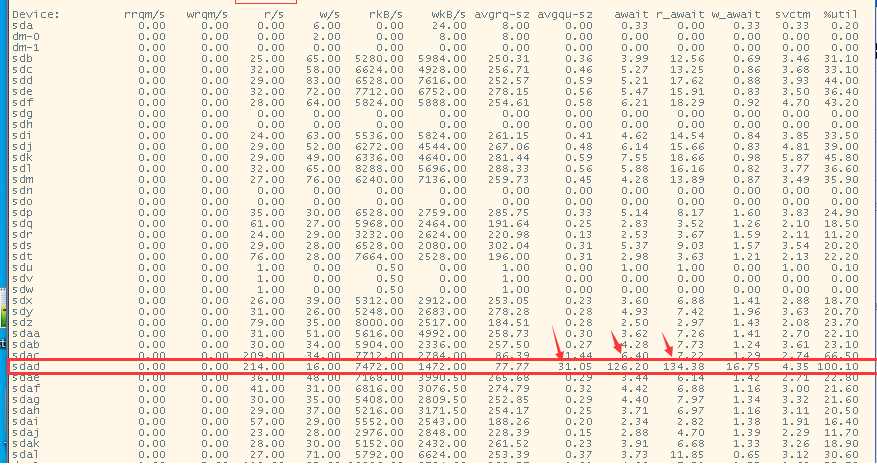Select the sdq device name
The image size is (877, 465).
[21, 224]
